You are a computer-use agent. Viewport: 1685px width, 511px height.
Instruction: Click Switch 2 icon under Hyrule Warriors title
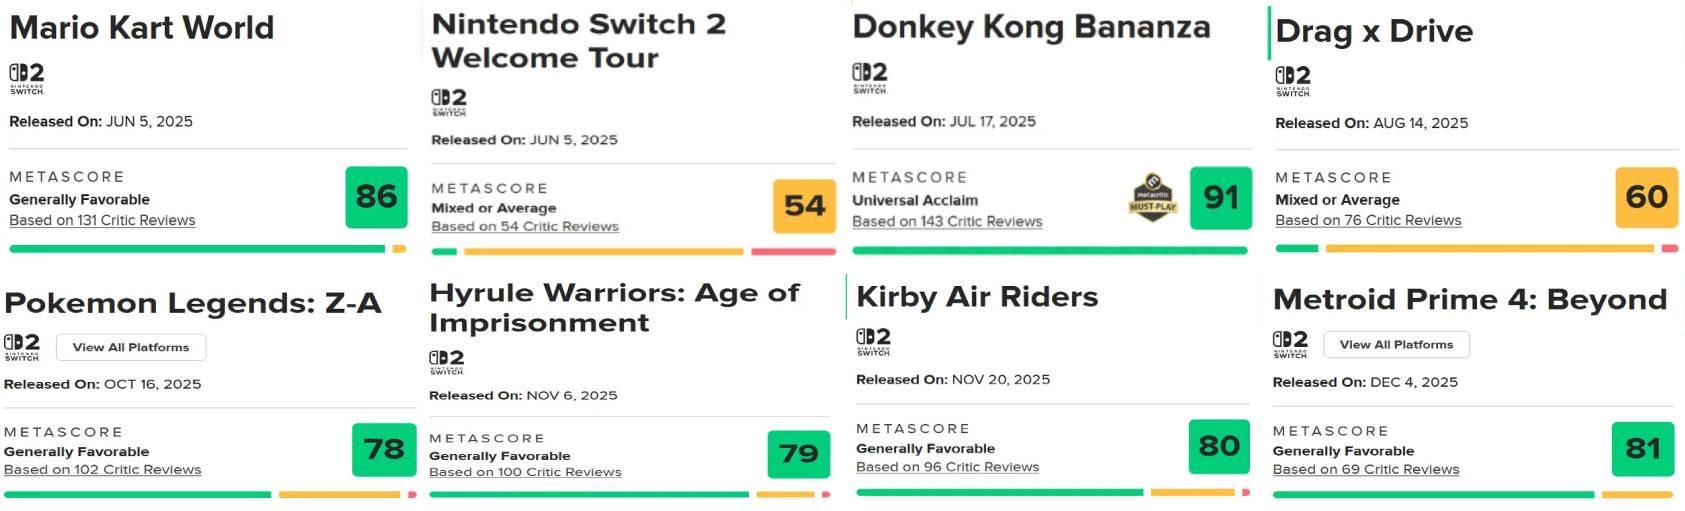(447, 362)
